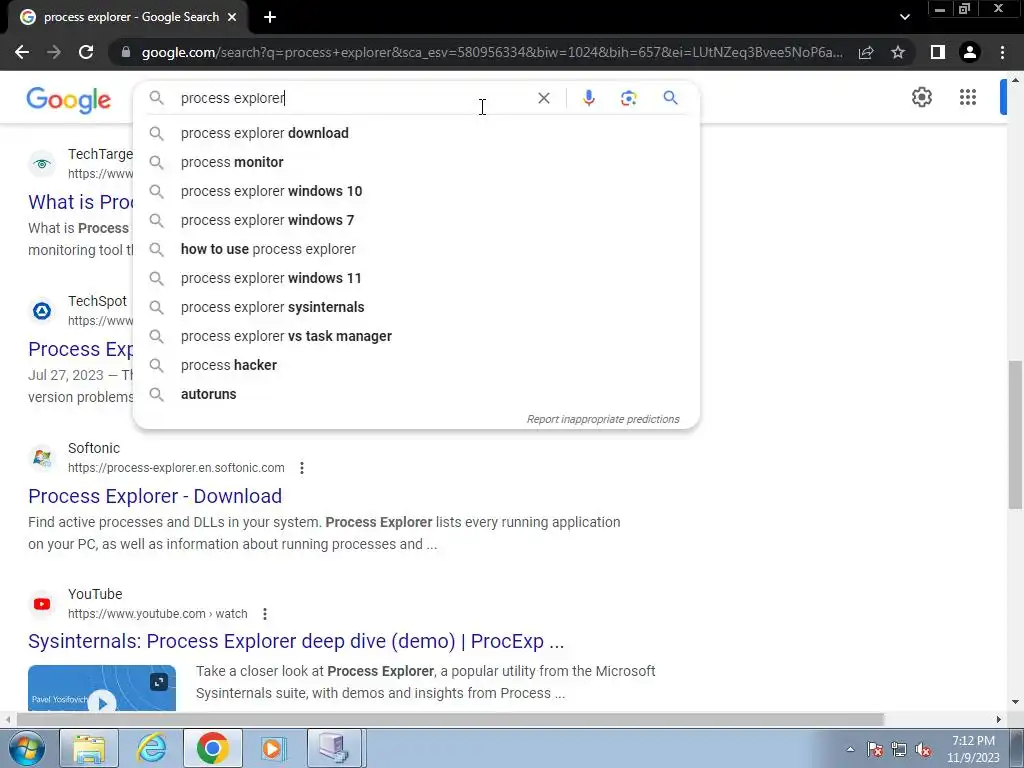Open the Chrome side panel
Image resolution: width=1024 pixels, height=768 pixels.
coord(938,52)
